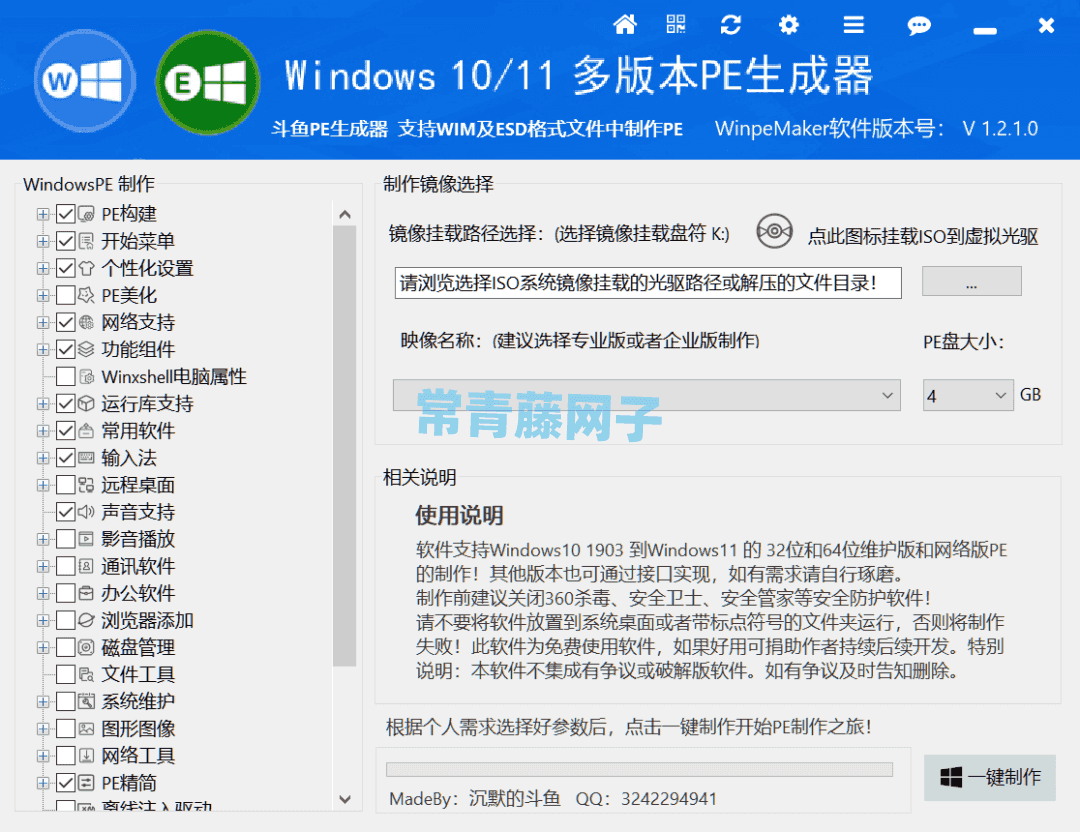Focus the ISO mount path input field
The height and width of the screenshot is (832, 1080).
pos(648,283)
